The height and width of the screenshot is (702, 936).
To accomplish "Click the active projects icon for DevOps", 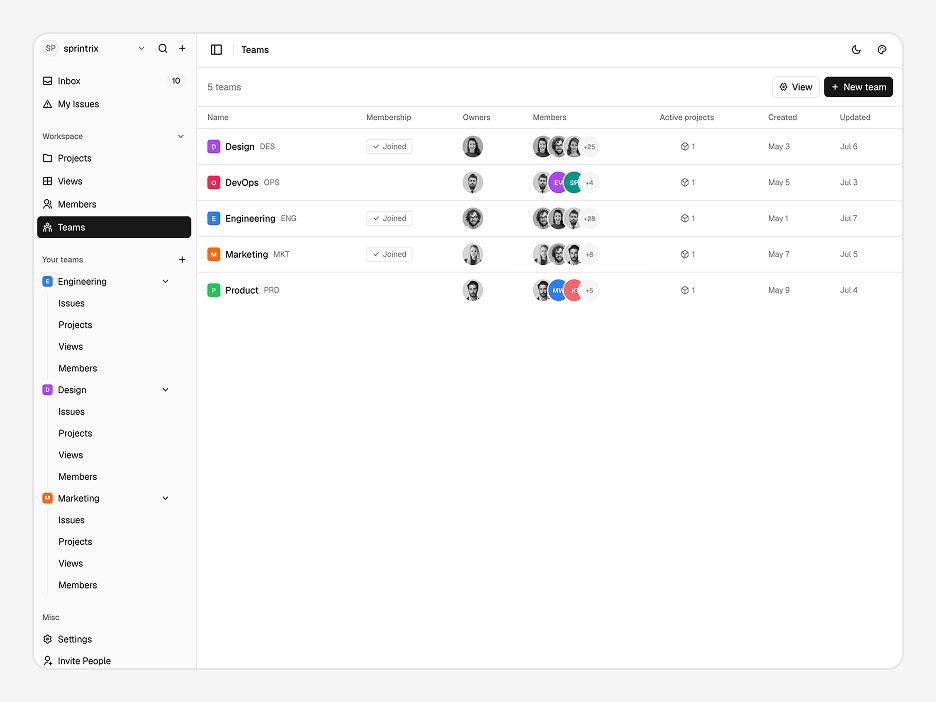I will [685, 183].
